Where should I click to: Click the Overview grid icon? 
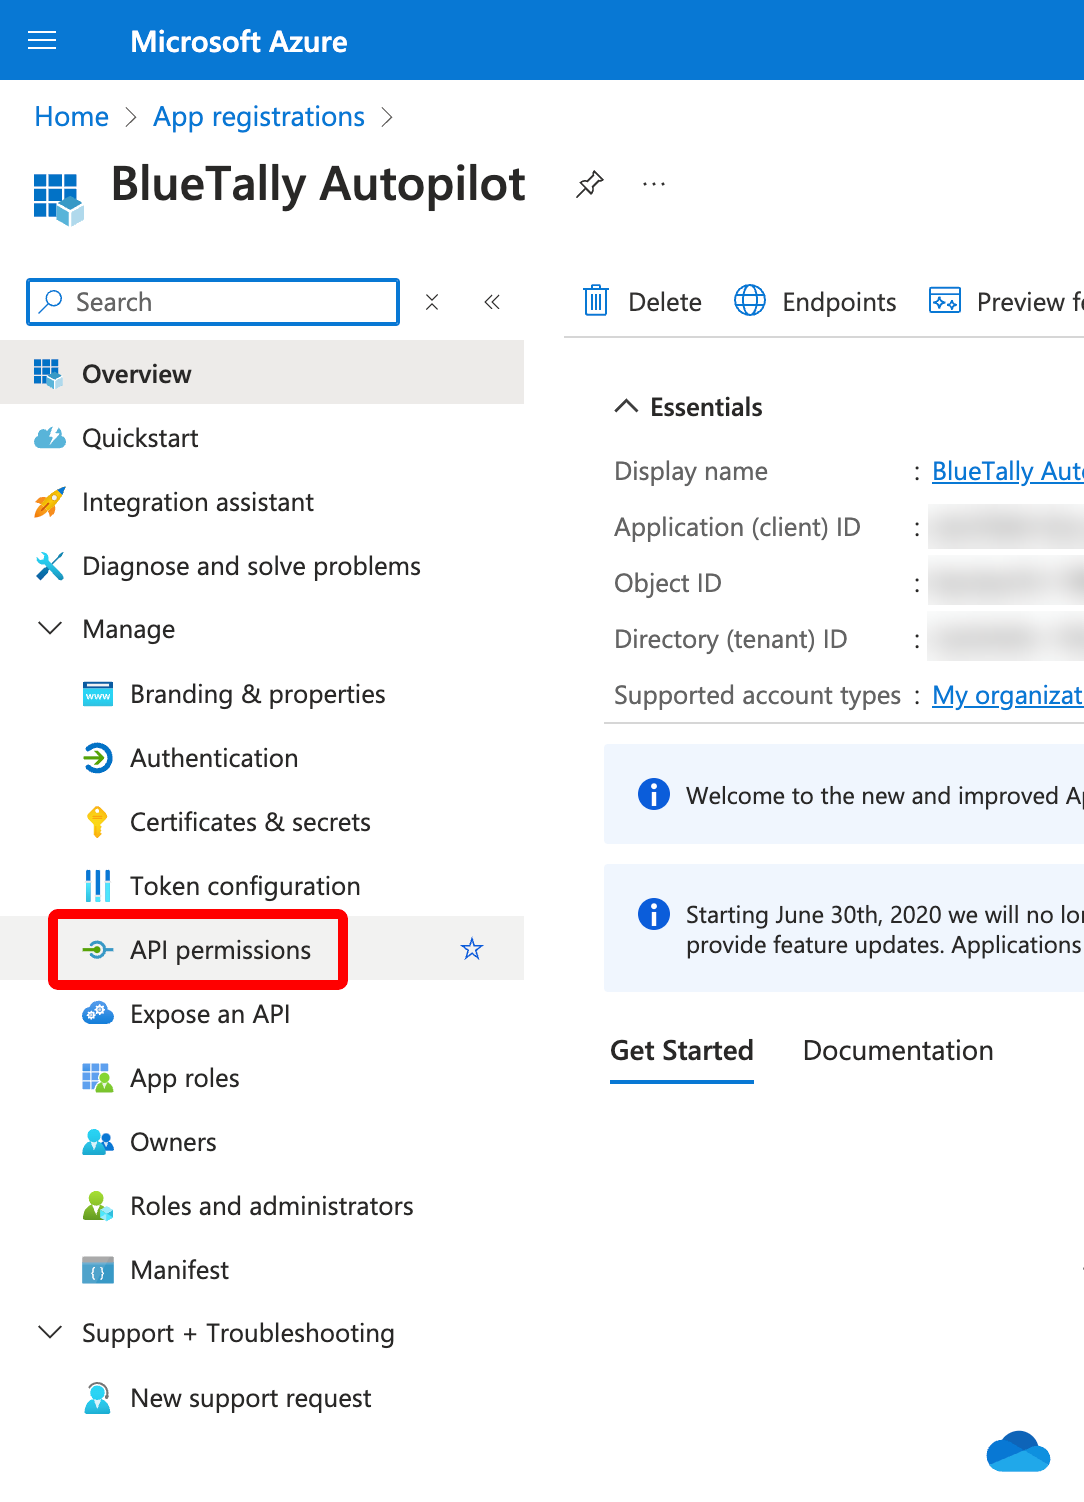coord(48,373)
